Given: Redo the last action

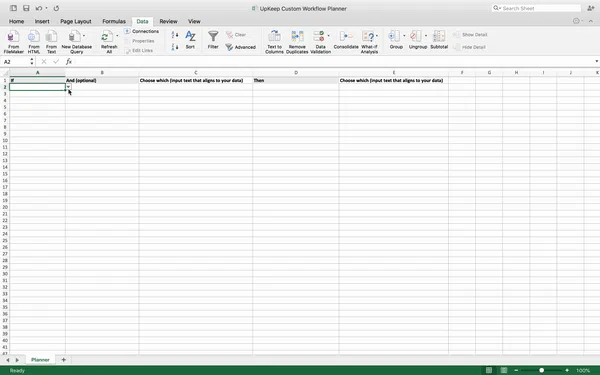Looking at the screenshot, I should (x=56, y=8).
